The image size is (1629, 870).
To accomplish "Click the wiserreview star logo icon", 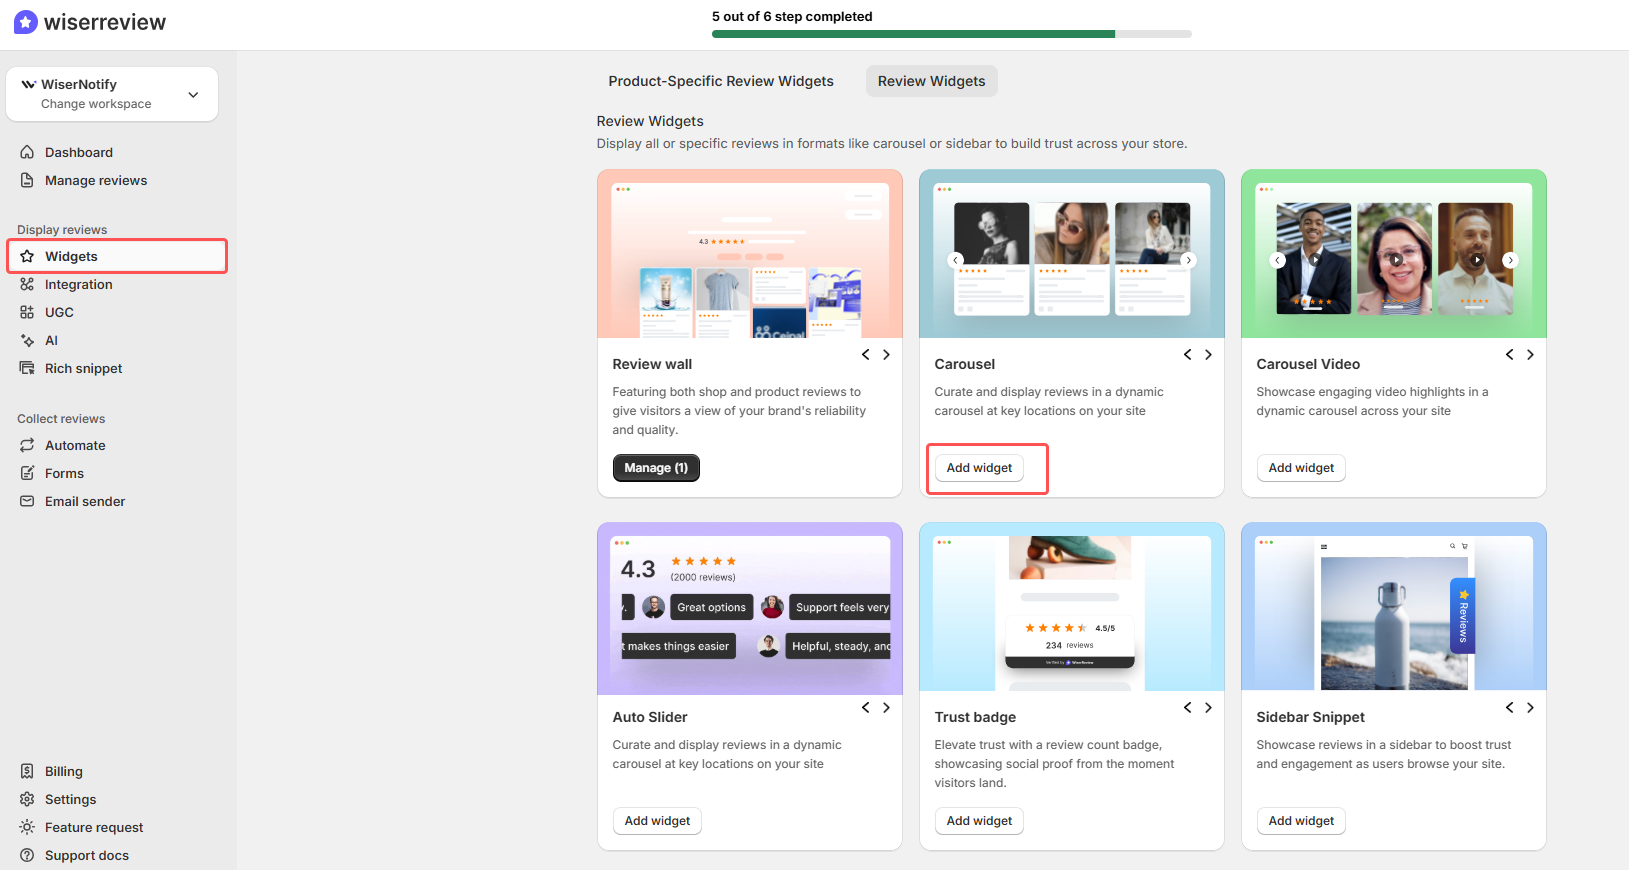I will click(x=26, y=22).
